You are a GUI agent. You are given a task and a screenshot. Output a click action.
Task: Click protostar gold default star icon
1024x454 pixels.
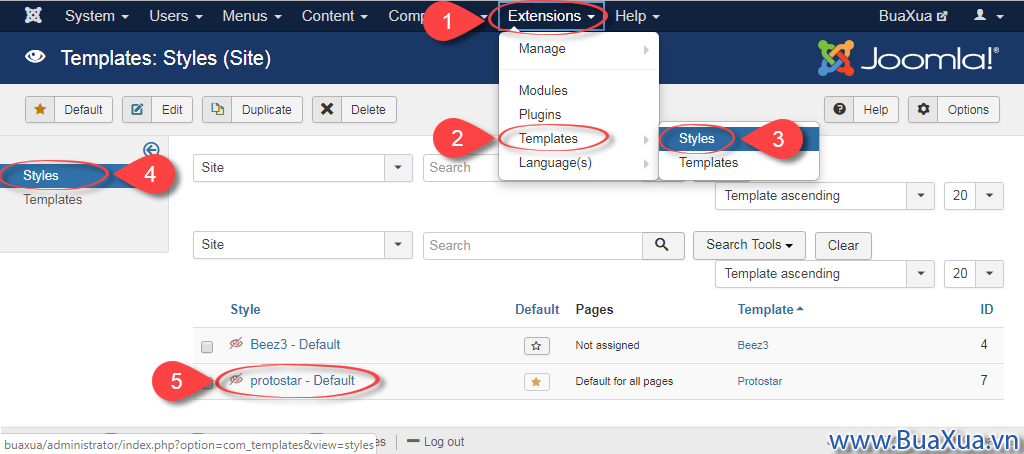(536, 382)
